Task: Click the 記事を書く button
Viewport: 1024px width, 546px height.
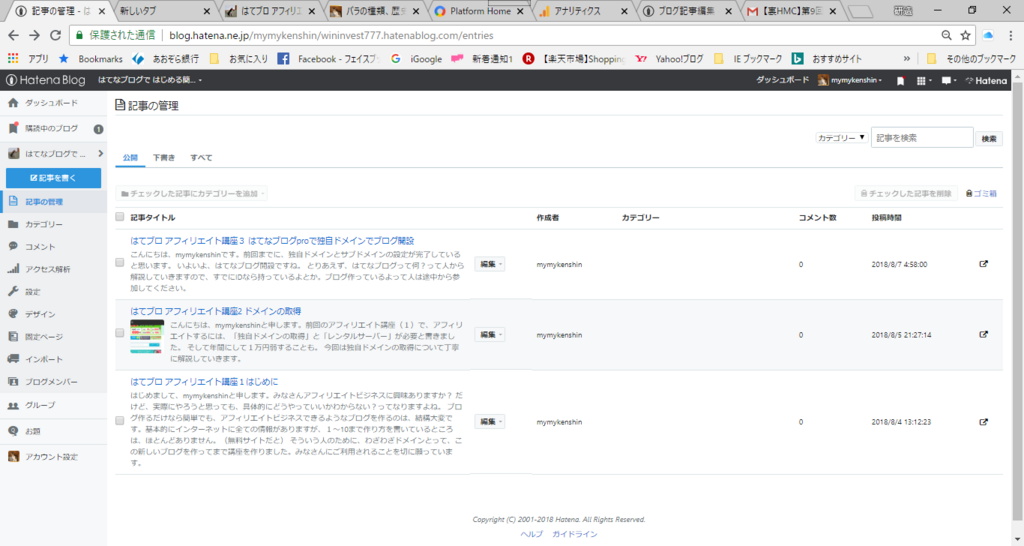Action: coord(54,178)
